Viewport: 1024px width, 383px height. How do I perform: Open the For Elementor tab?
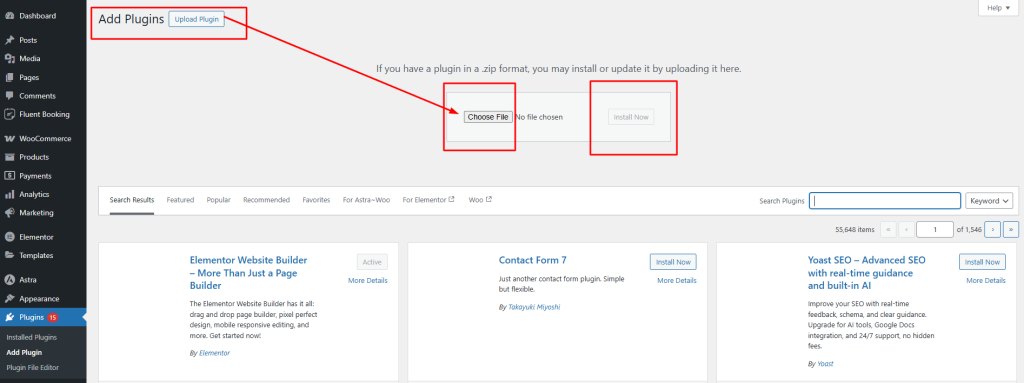point(428,200)
